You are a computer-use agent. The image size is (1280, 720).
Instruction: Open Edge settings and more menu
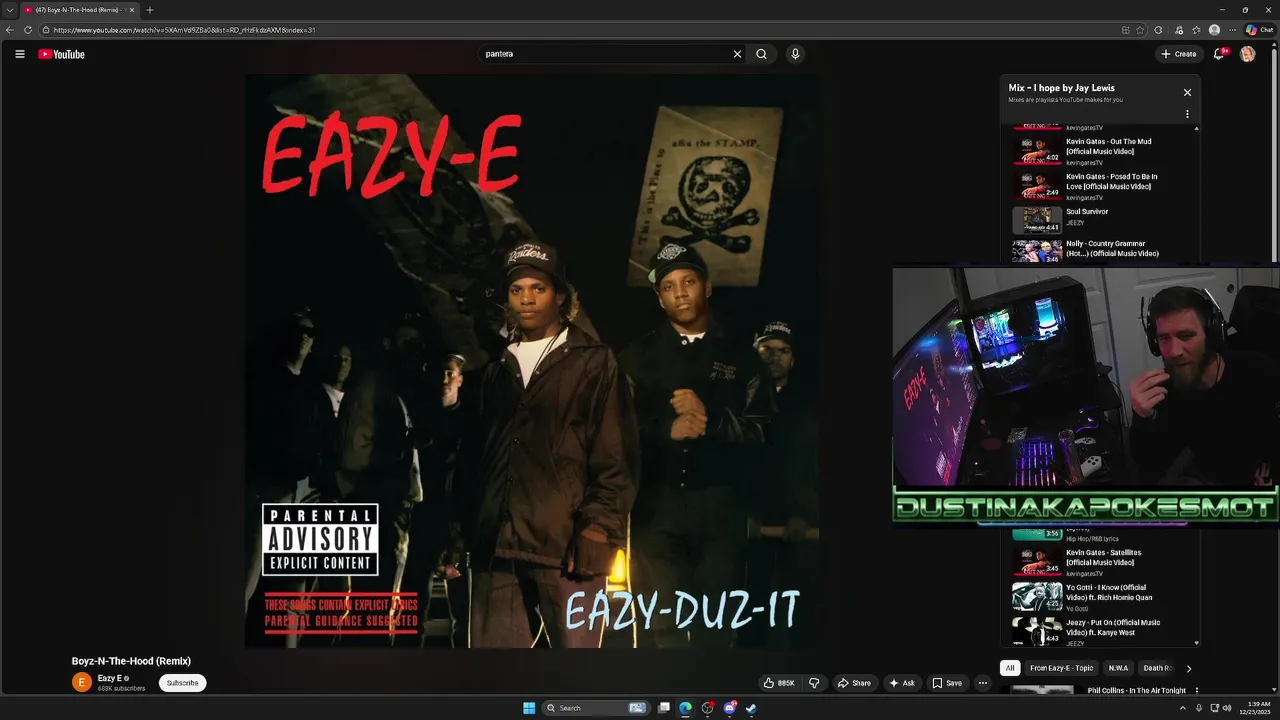coord(1232,30)
